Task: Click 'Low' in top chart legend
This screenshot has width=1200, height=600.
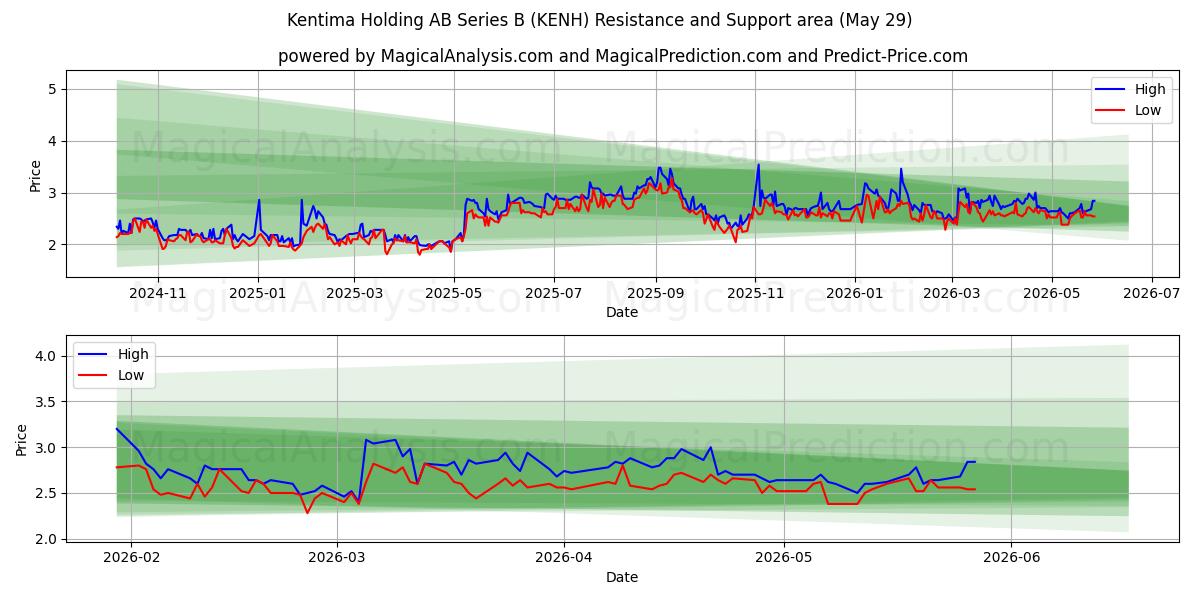Action: [1148, 110]
